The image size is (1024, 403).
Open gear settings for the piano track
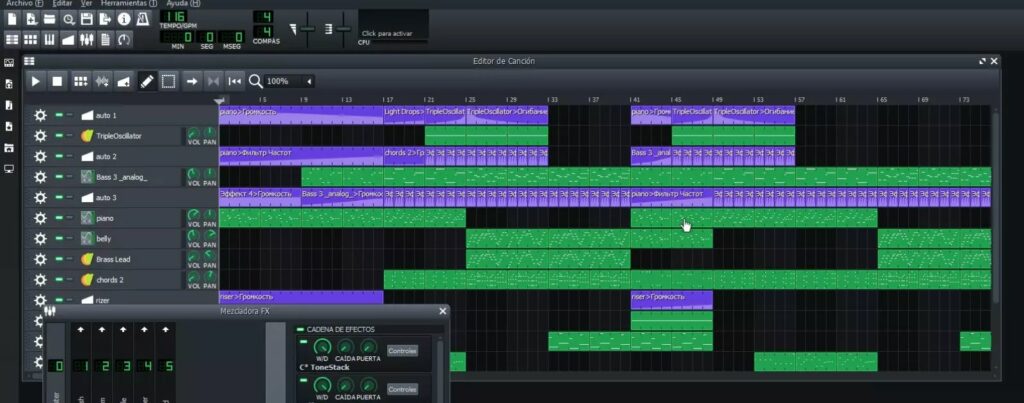click(40, 218)
